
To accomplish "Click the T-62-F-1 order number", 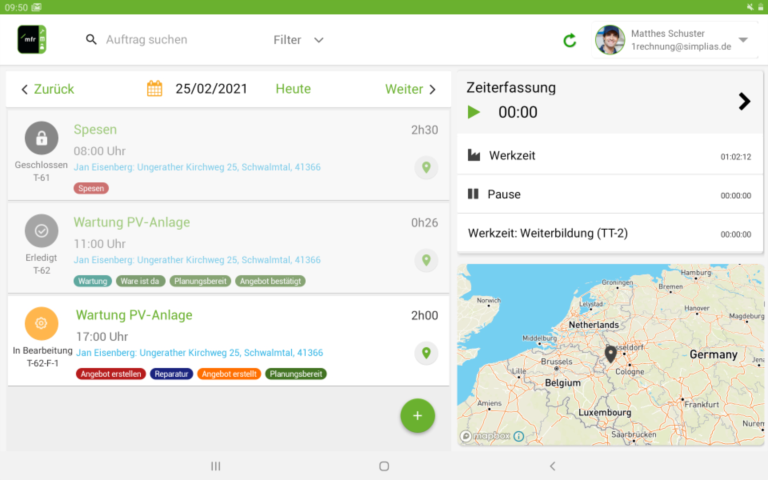I will click(x=43, y=363).
